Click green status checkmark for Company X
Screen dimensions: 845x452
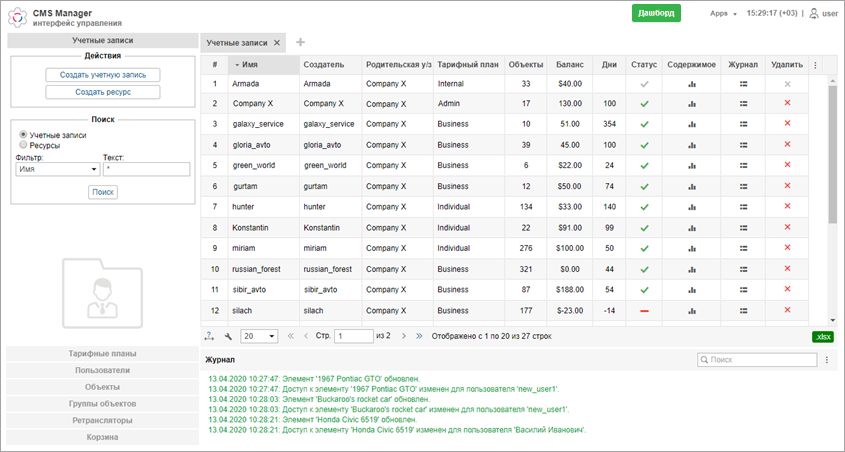[x=644, y=104]
